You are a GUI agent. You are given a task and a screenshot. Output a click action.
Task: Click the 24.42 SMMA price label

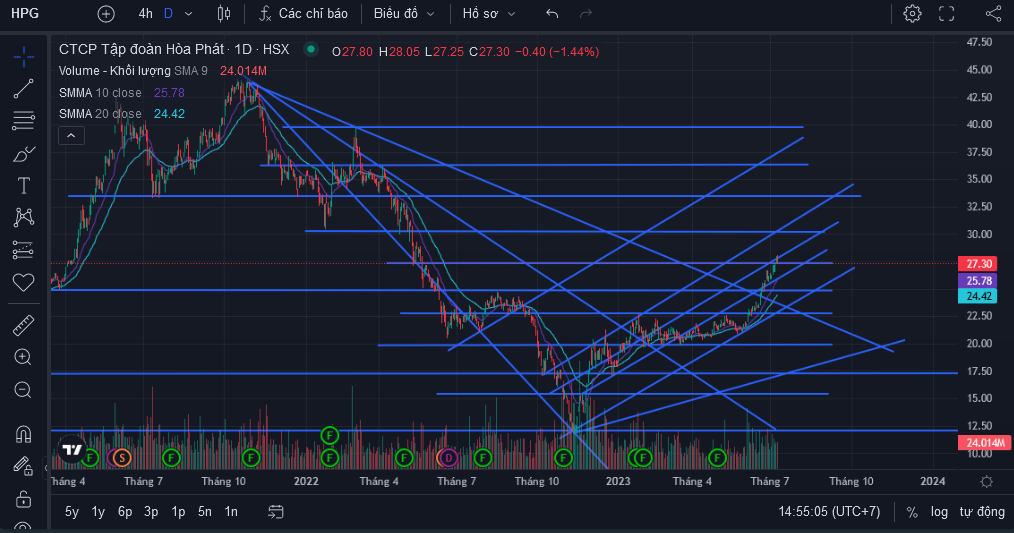pos(978,296)
